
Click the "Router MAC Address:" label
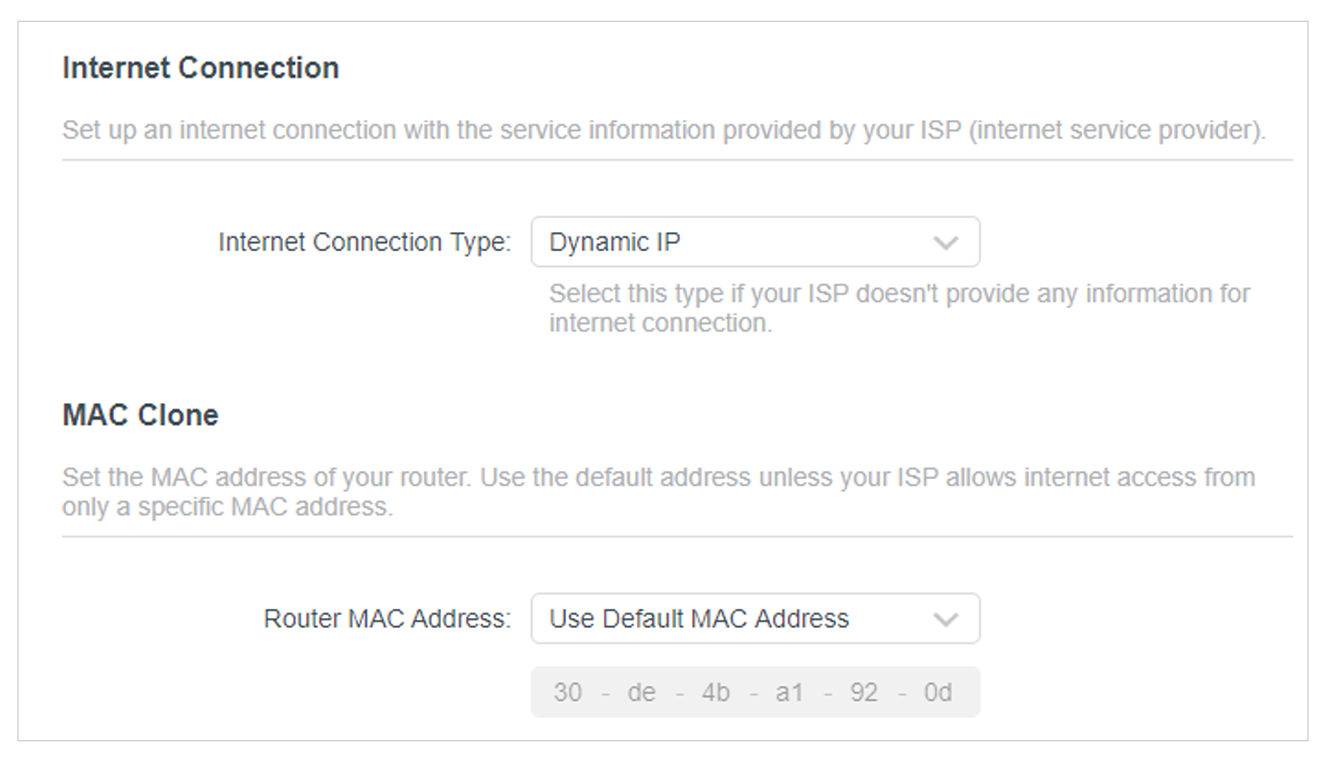(387, 619)
